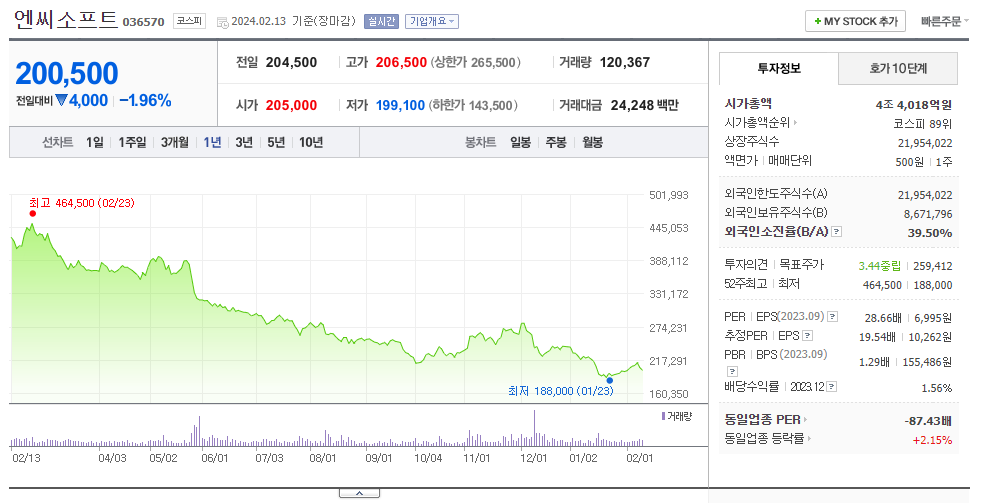Click the 동일업종 등락률 value +2.15%
This screenshot has height=503, width=981.
pos(932,440)
